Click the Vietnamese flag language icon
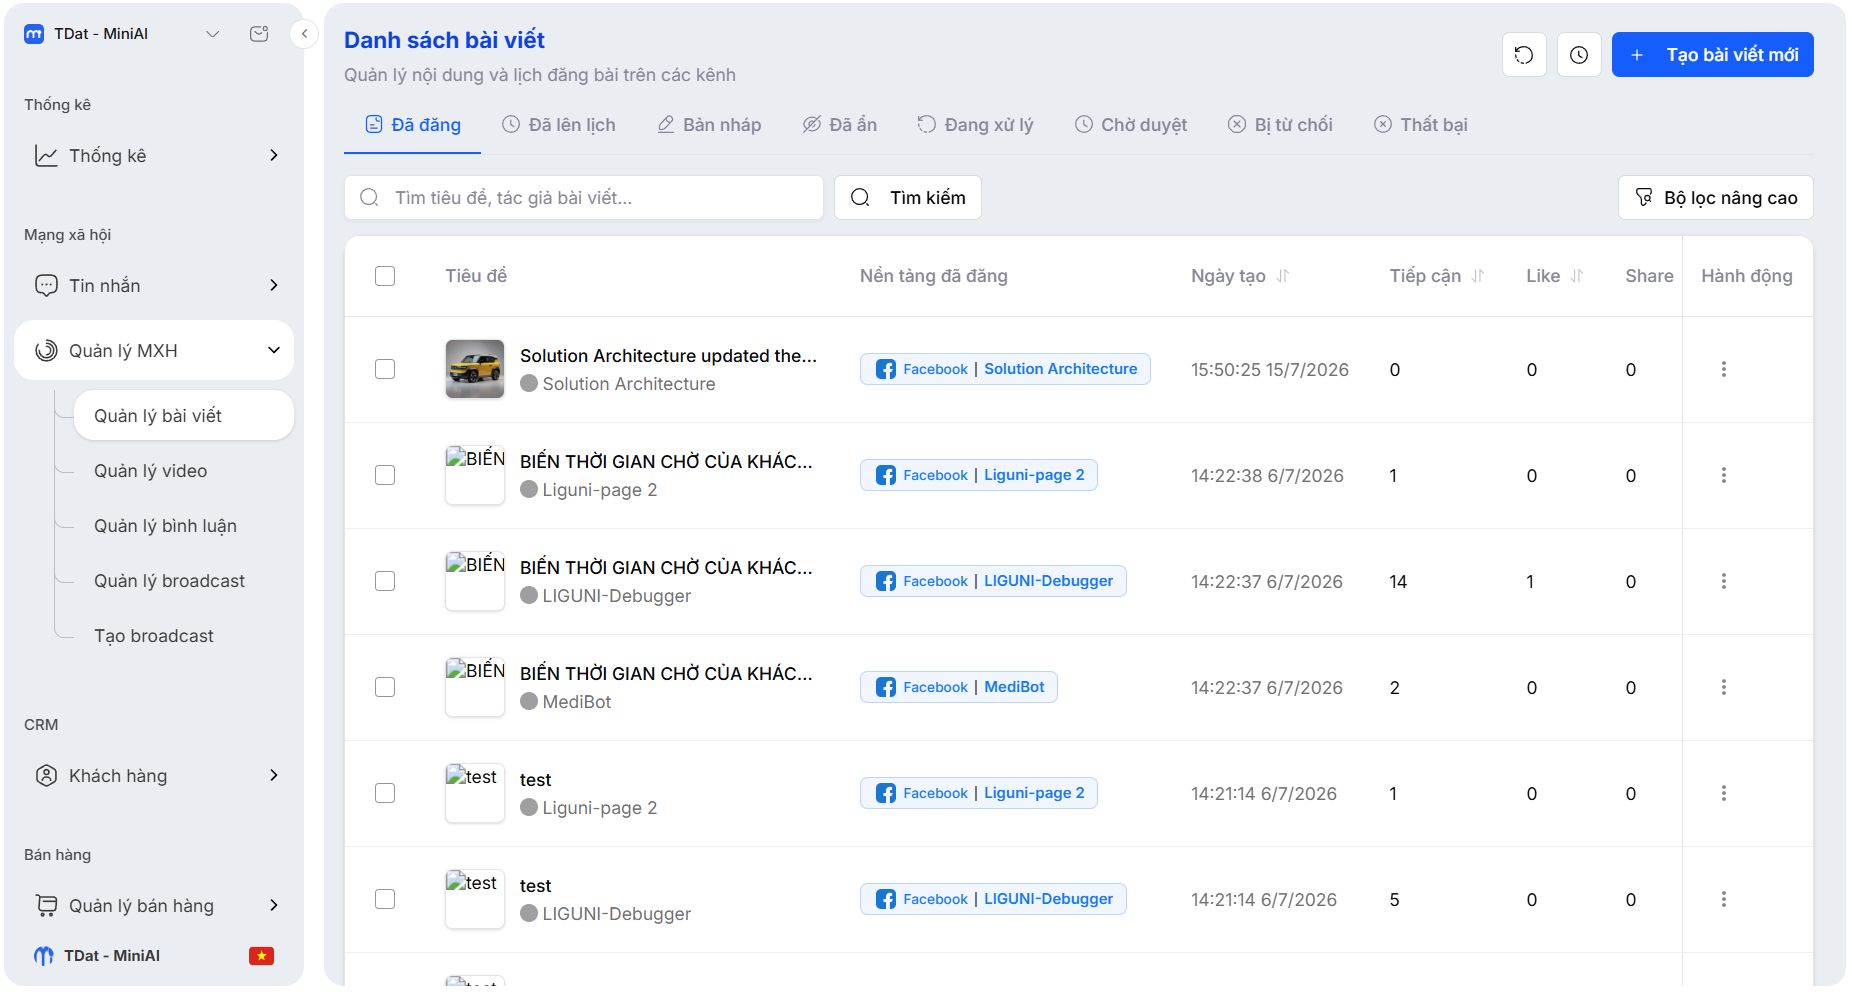1852x992 pixels. [x=261, y=956]
